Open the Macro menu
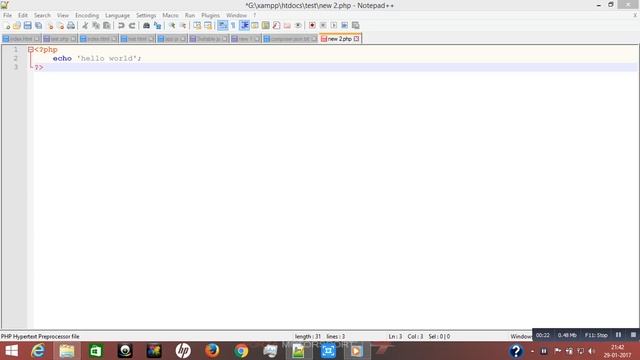 [x=171, y=15]
